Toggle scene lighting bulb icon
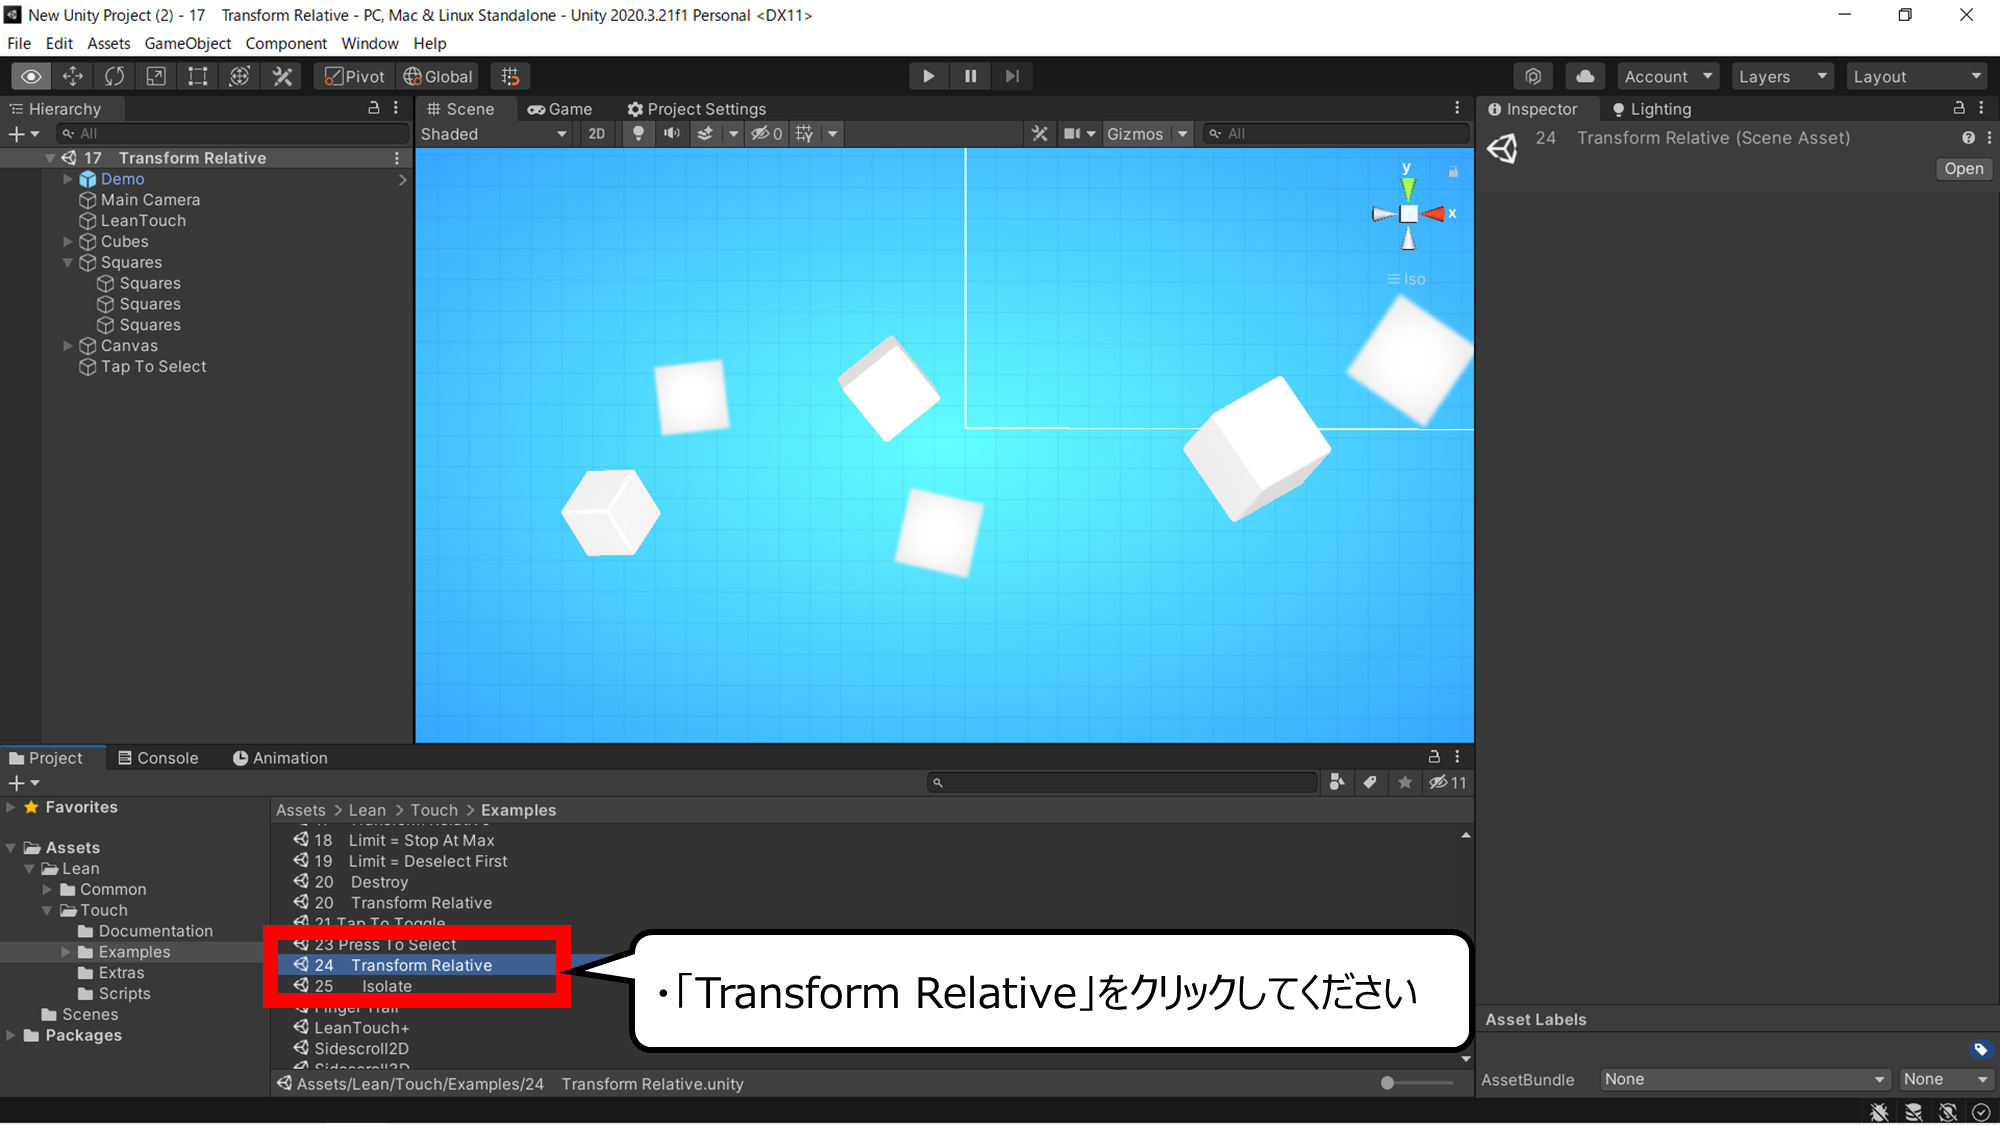 click(638, 134)
